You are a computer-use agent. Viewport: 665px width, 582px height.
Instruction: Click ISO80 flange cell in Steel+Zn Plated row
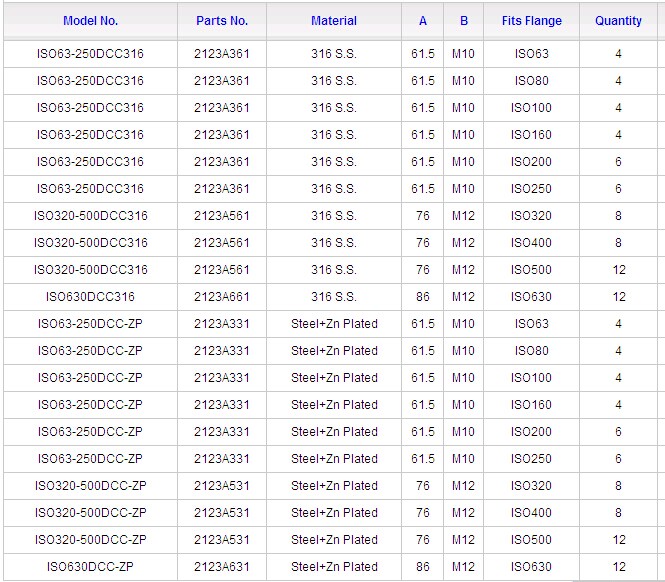531,351
